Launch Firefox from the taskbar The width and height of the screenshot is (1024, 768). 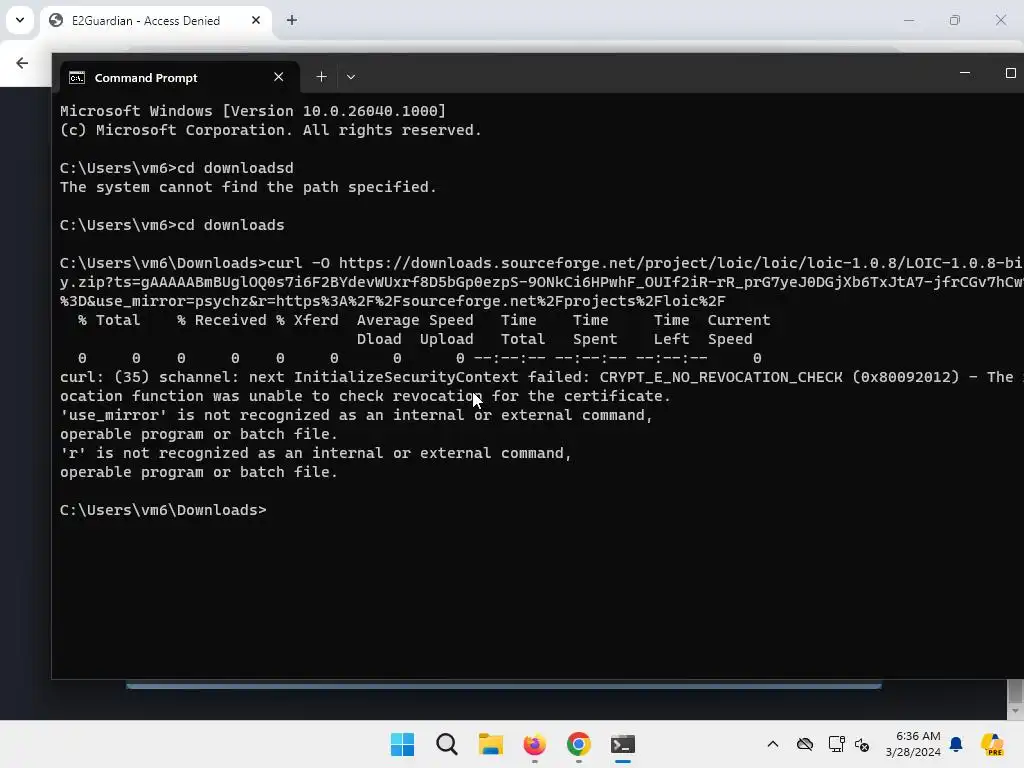[534, 744]
